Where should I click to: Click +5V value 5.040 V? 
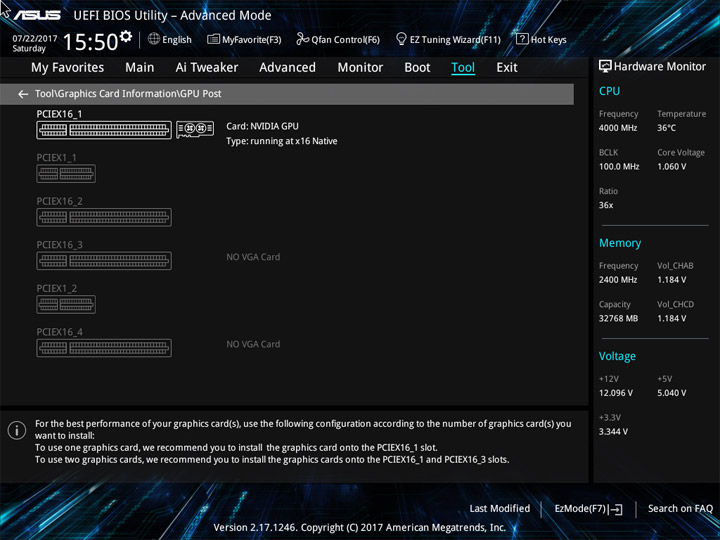pos(671,393)
